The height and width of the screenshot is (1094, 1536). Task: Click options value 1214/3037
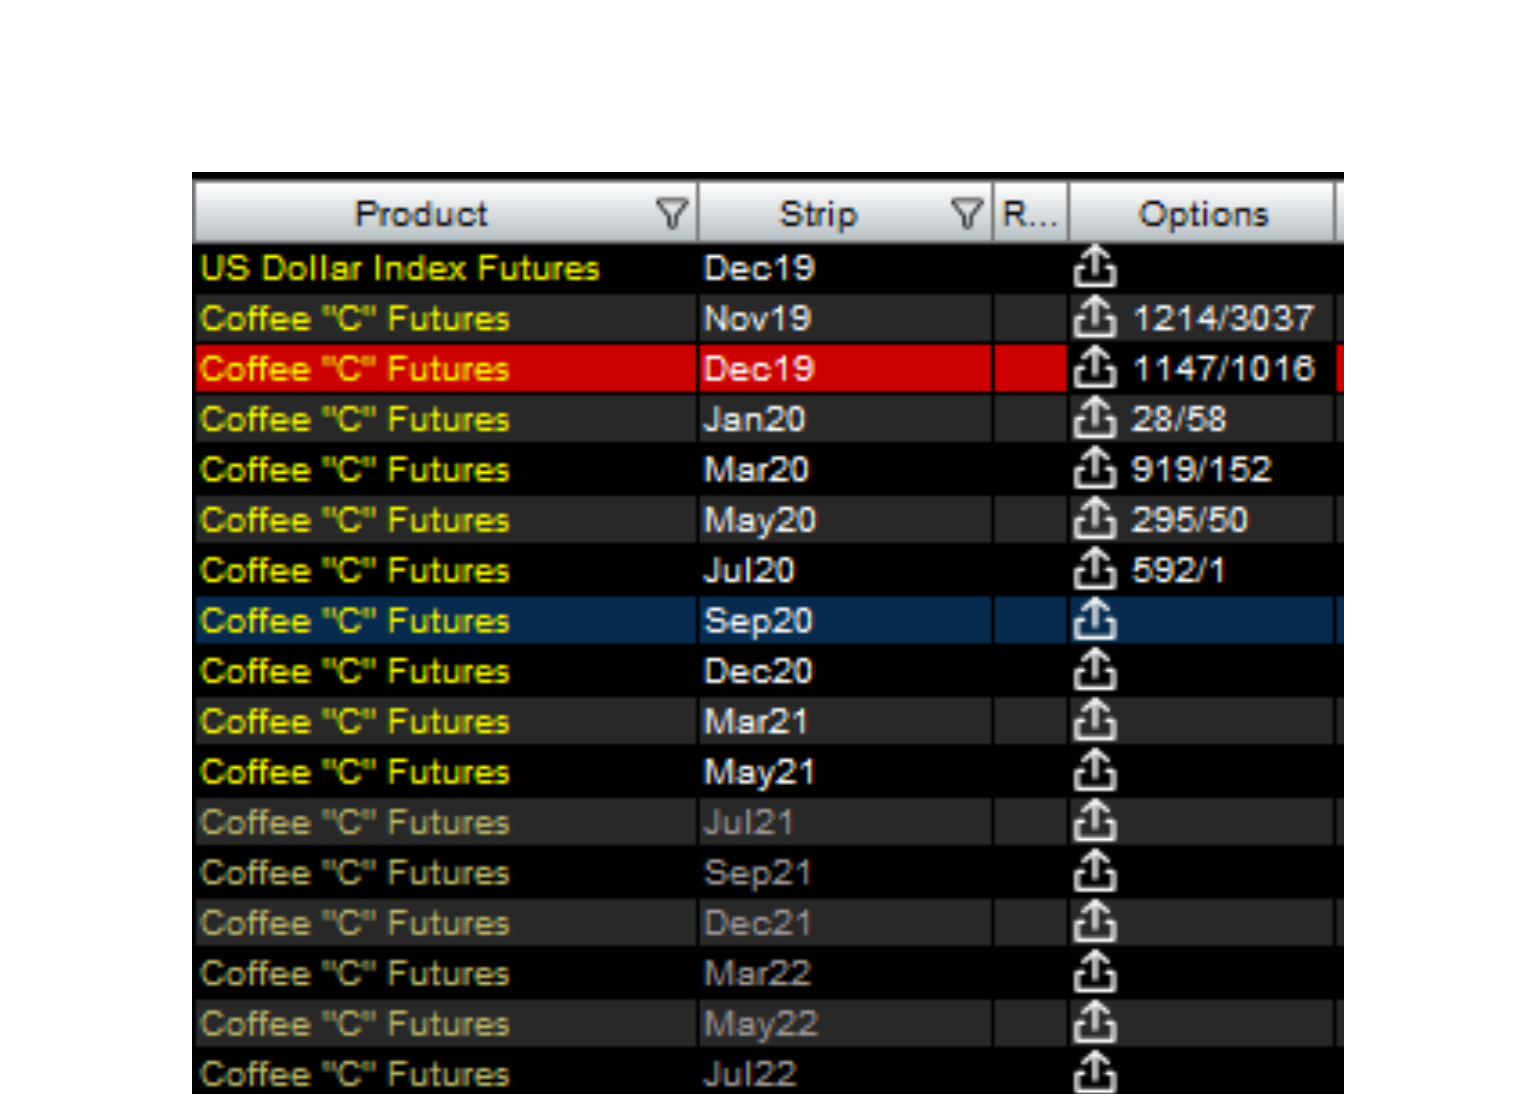pyautogui.click(x=1222, y=318)
